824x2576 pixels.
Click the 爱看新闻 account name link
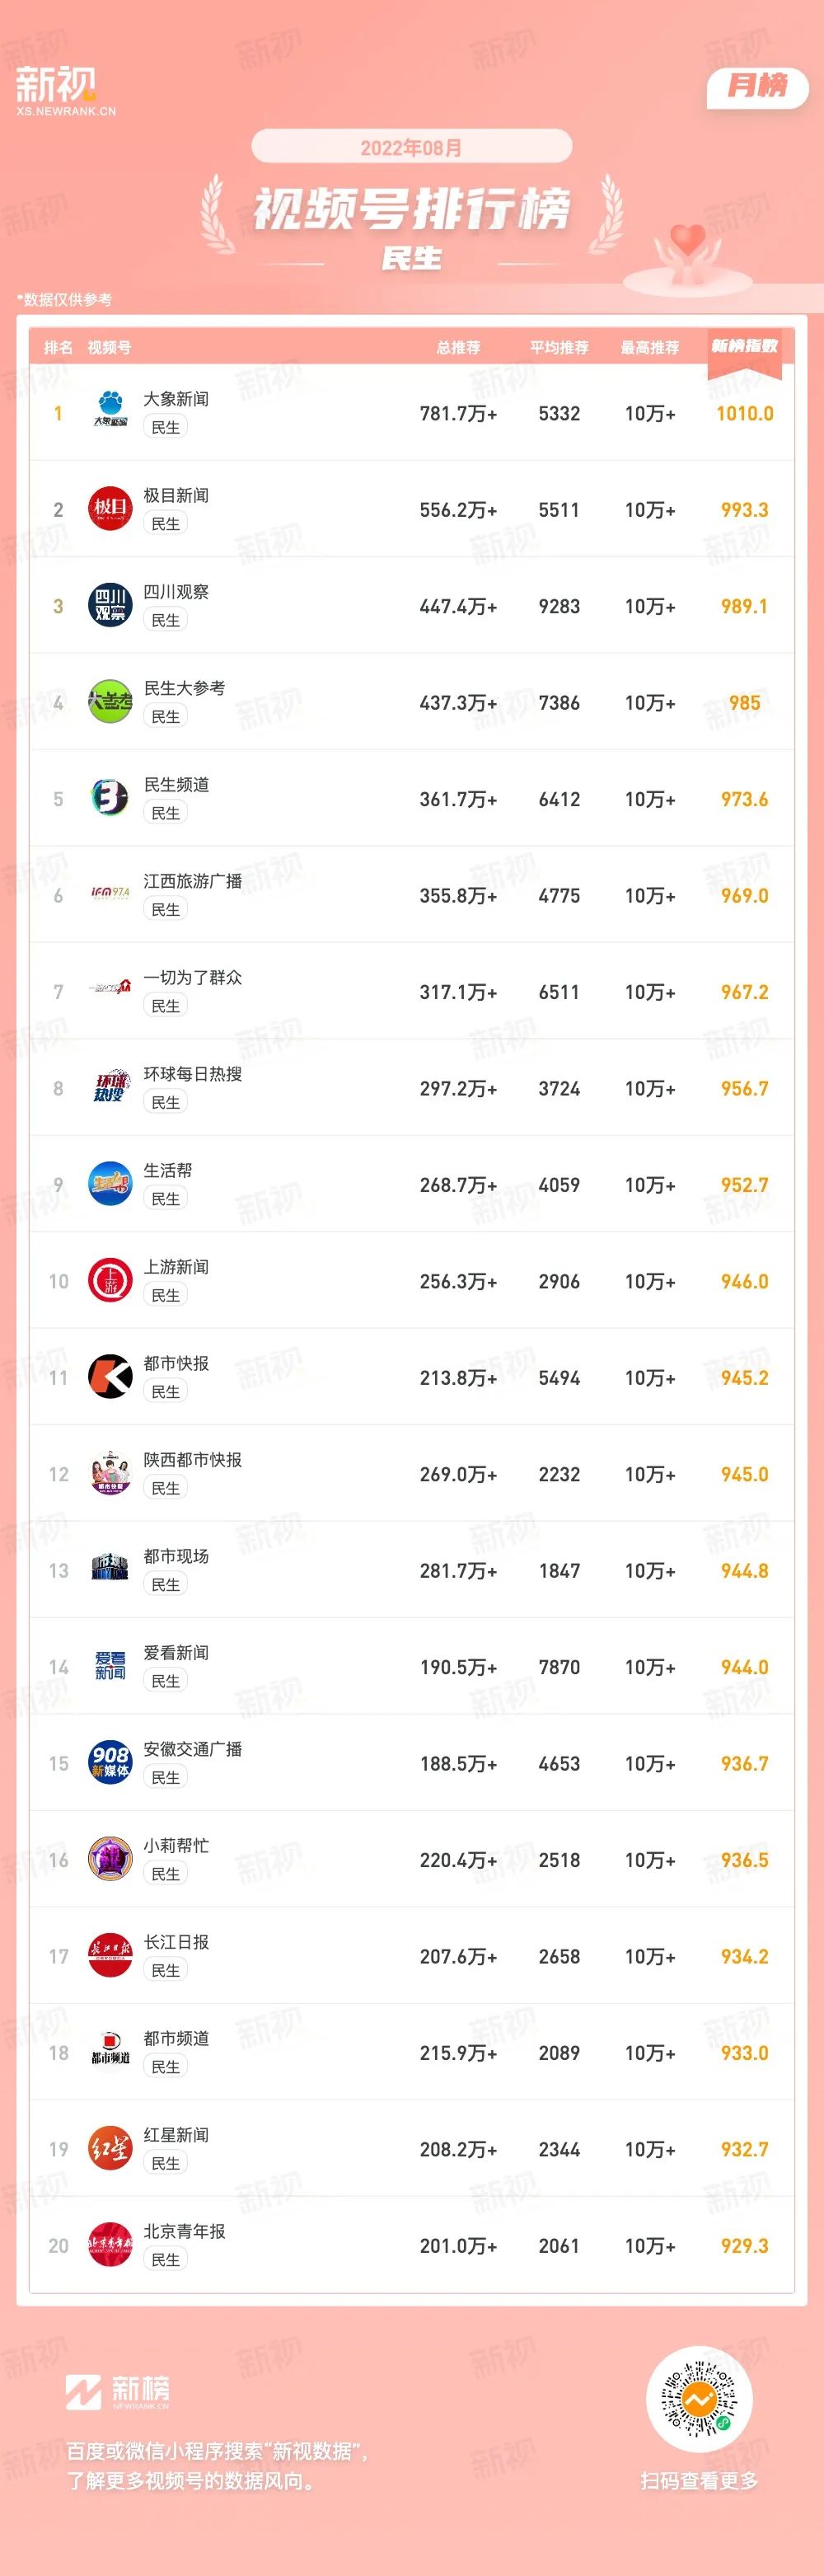click(176, 1652)
